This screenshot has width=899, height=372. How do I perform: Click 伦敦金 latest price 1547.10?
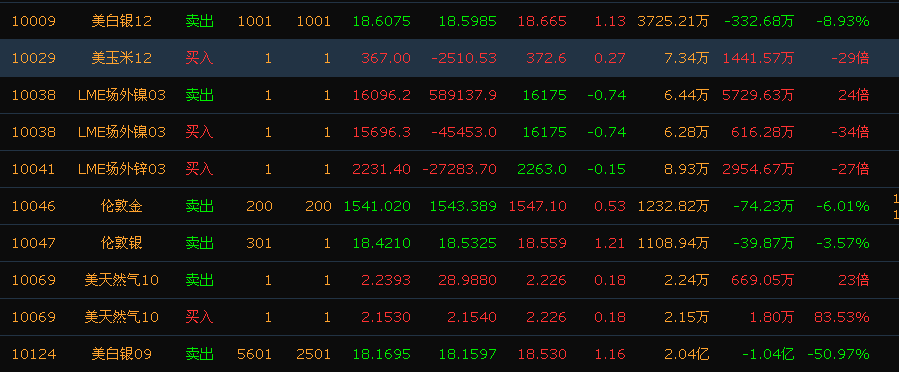click(x=537, y=206)
